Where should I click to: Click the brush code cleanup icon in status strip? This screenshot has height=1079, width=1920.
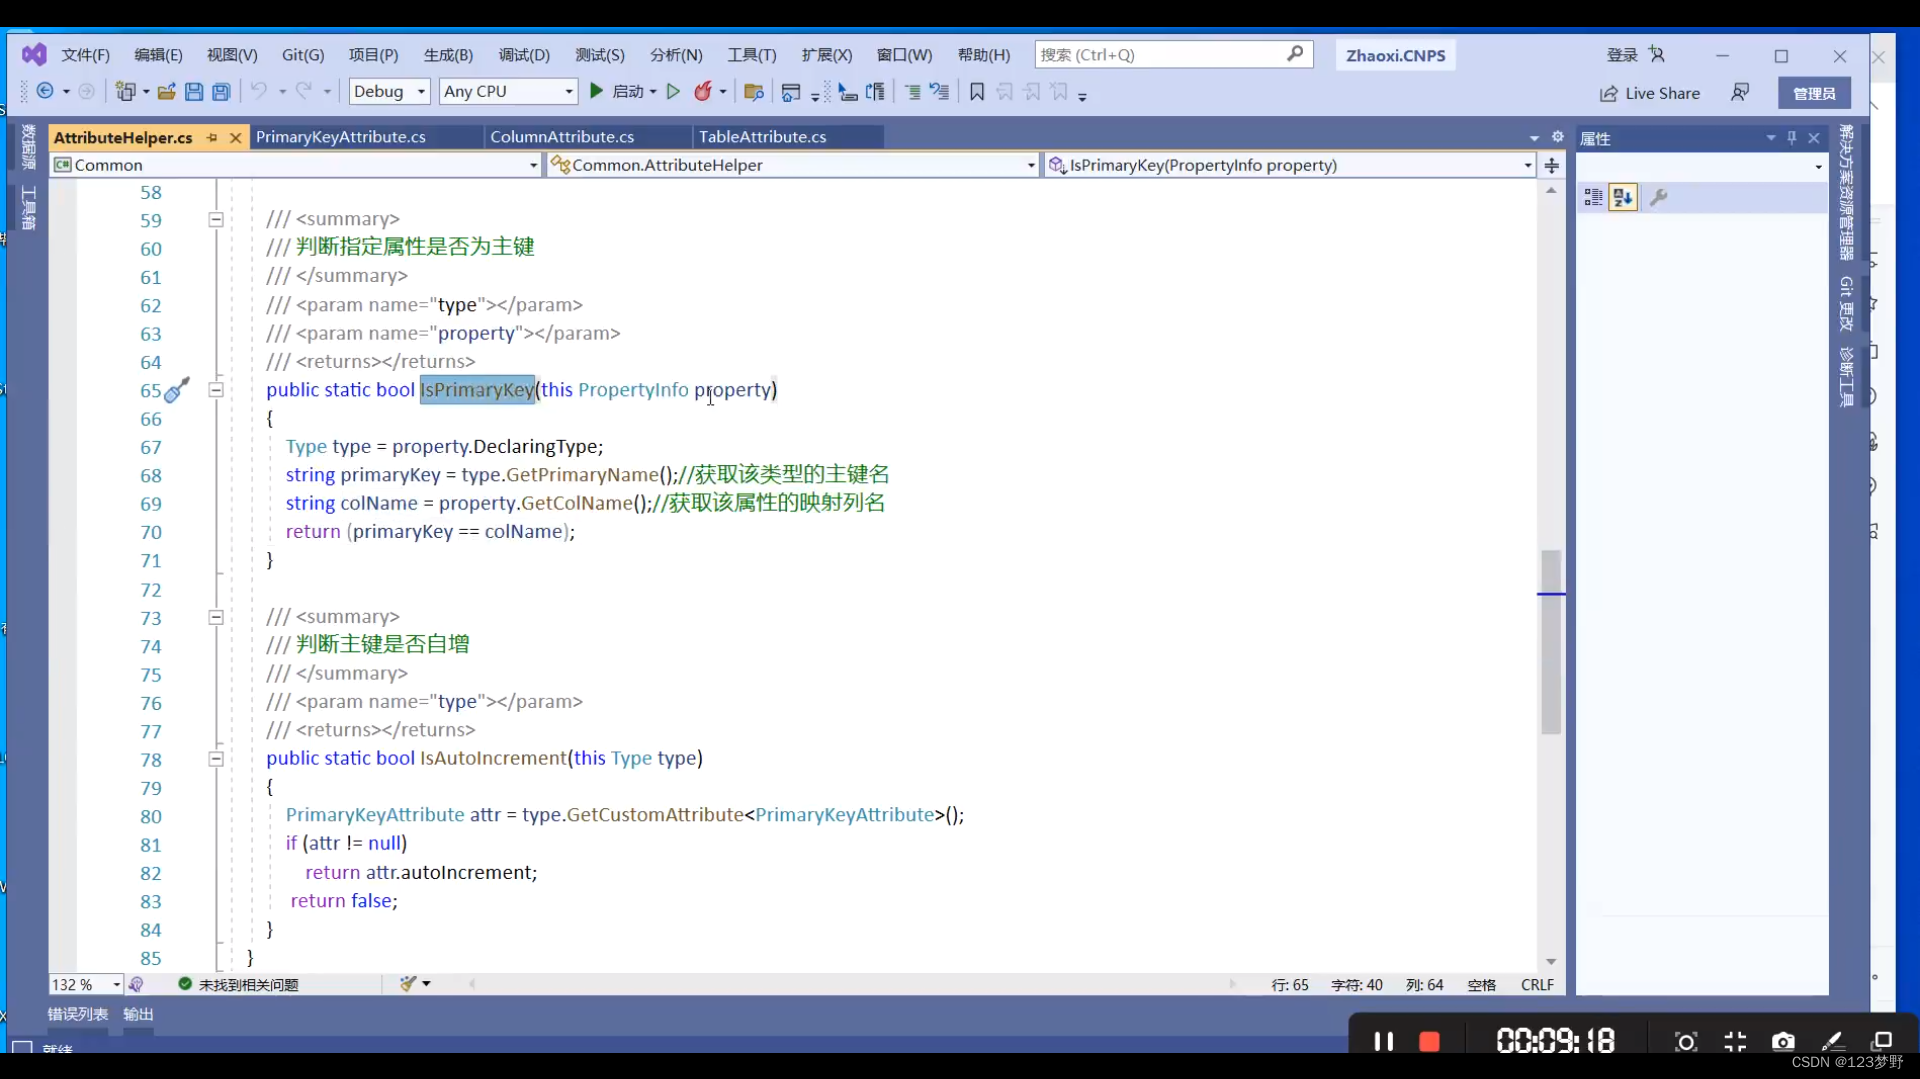[x=408, y=984]
